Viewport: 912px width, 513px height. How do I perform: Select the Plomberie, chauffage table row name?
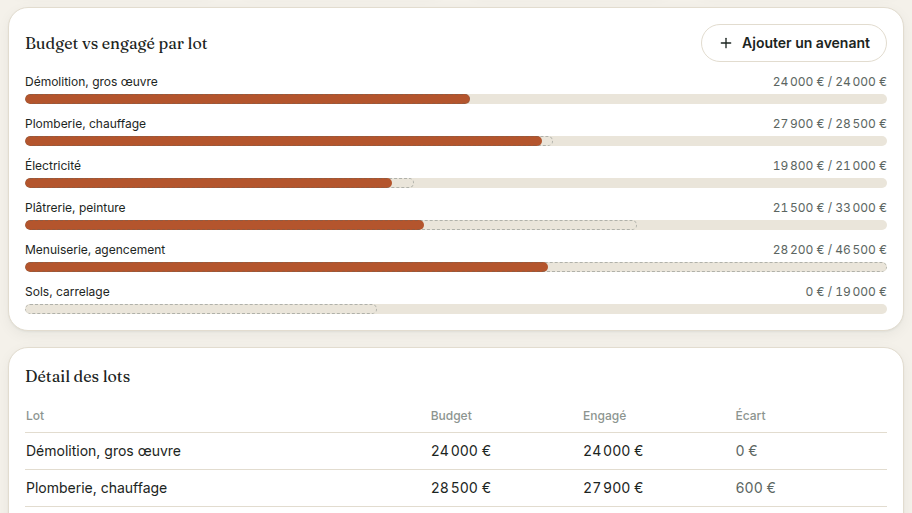[x=97, y=488]
